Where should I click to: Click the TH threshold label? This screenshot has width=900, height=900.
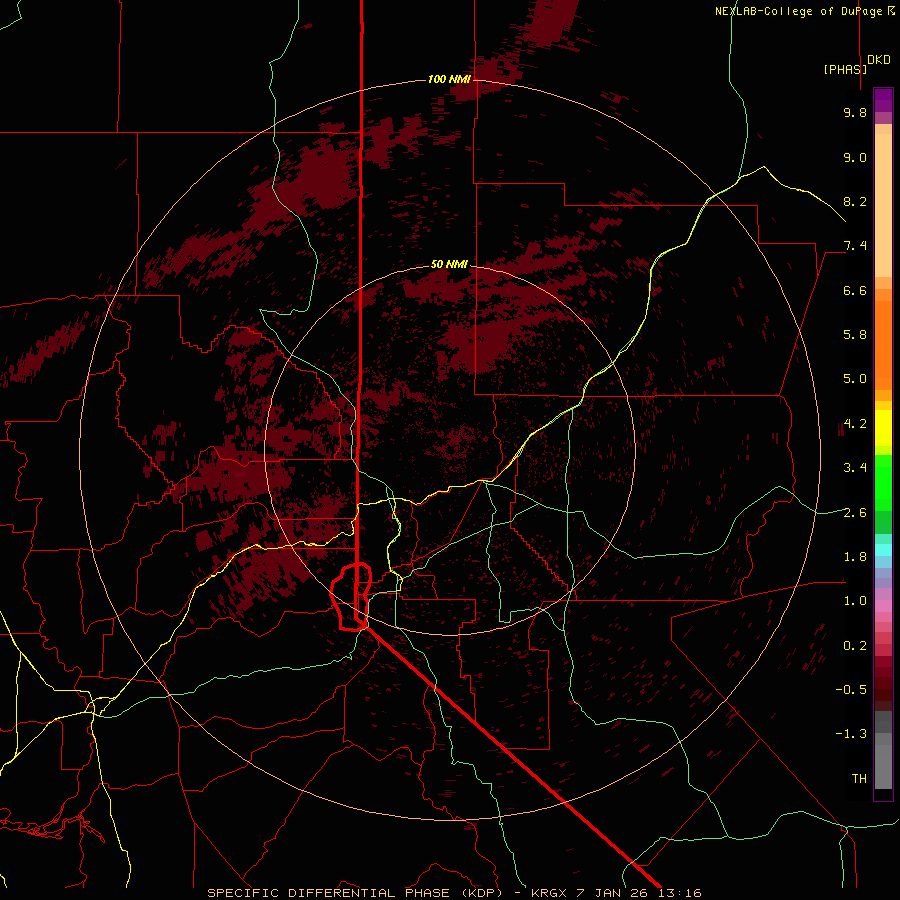point(859,779)
